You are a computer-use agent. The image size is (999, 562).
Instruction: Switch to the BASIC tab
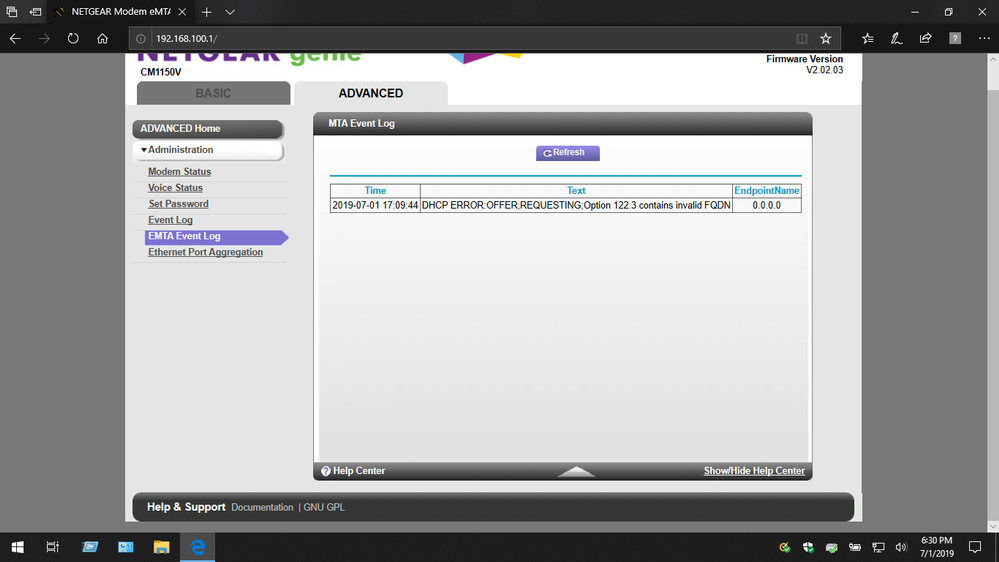(213, 93)
